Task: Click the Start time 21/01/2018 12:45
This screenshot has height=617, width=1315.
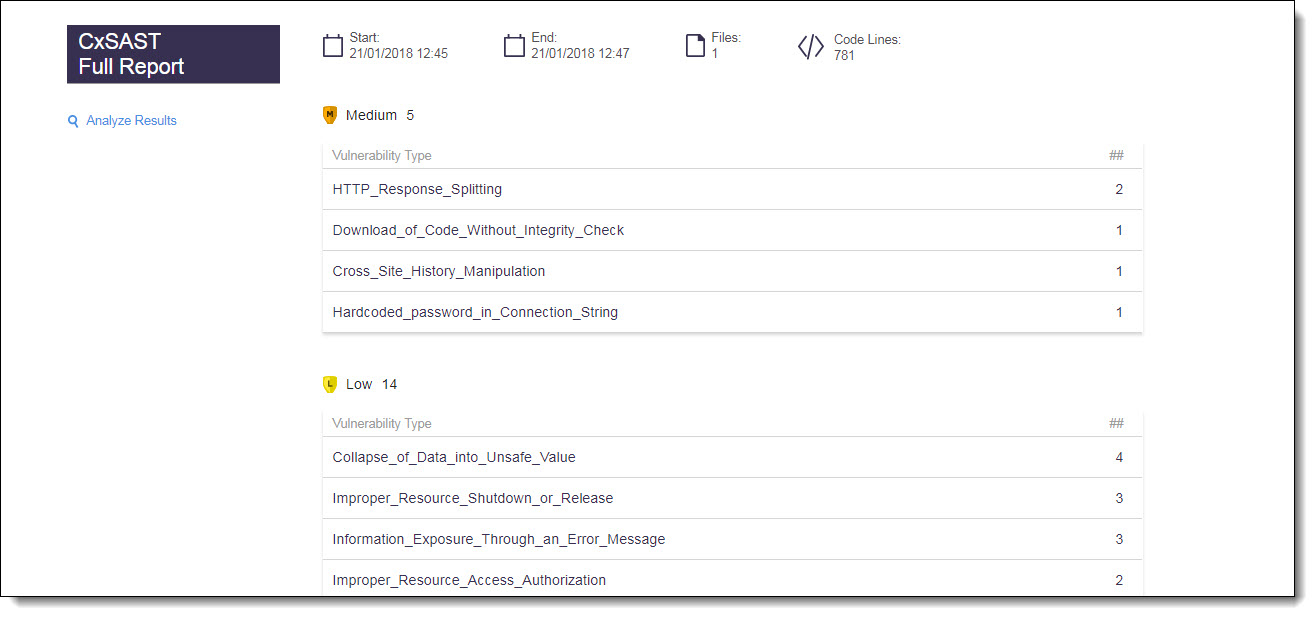Action: pyautogui.click(x=399, y=54)
